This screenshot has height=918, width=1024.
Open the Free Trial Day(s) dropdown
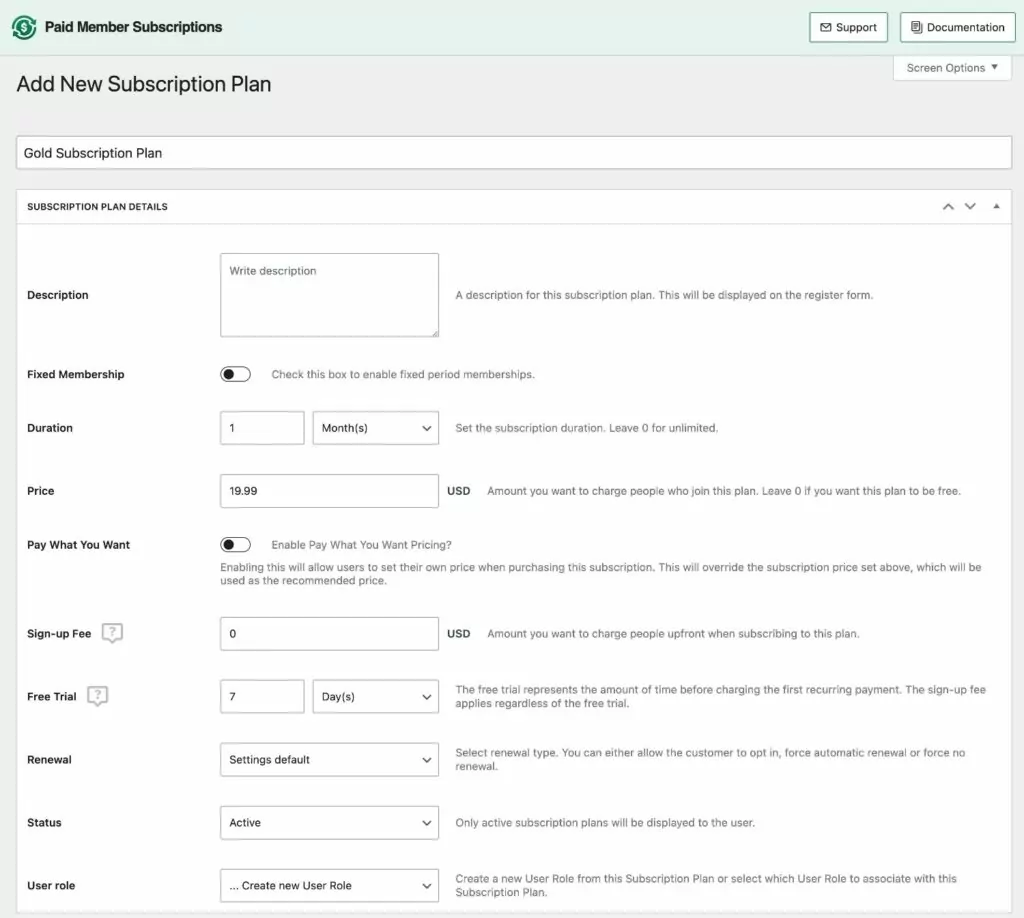point(376,697)
